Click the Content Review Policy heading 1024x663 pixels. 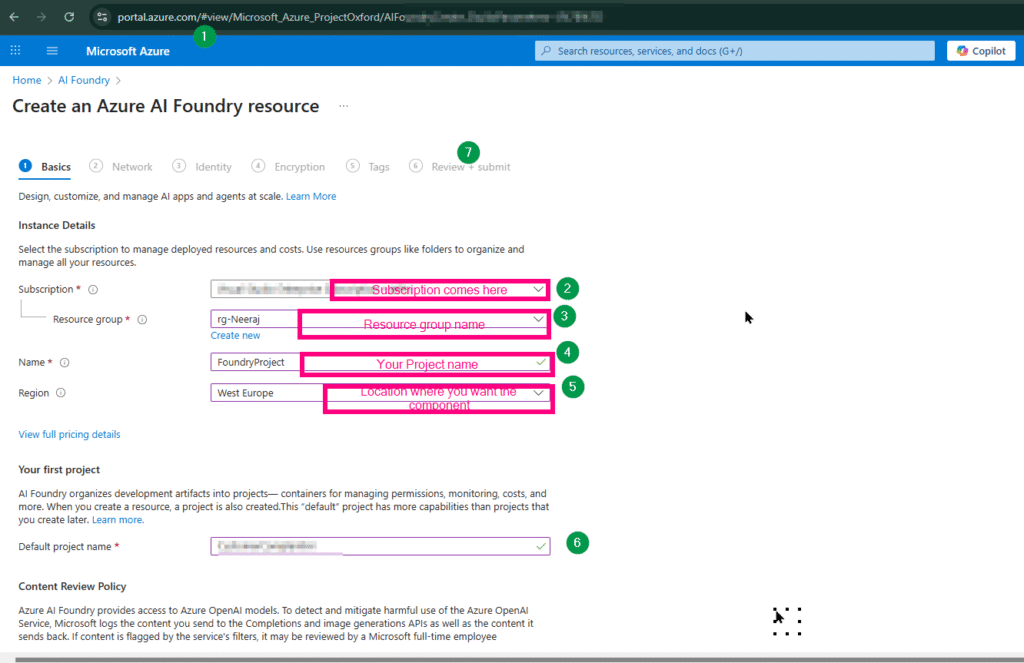72,587
